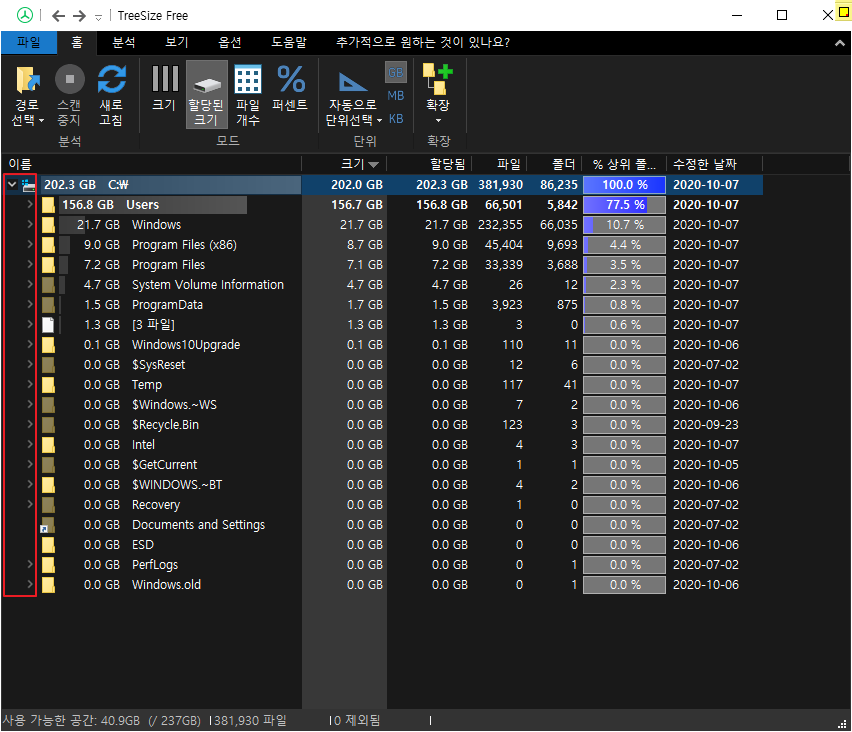Click the Documents and Settings shortcut icon
The height and width of the screenshot is (732, 852).
tap(48, 525)
